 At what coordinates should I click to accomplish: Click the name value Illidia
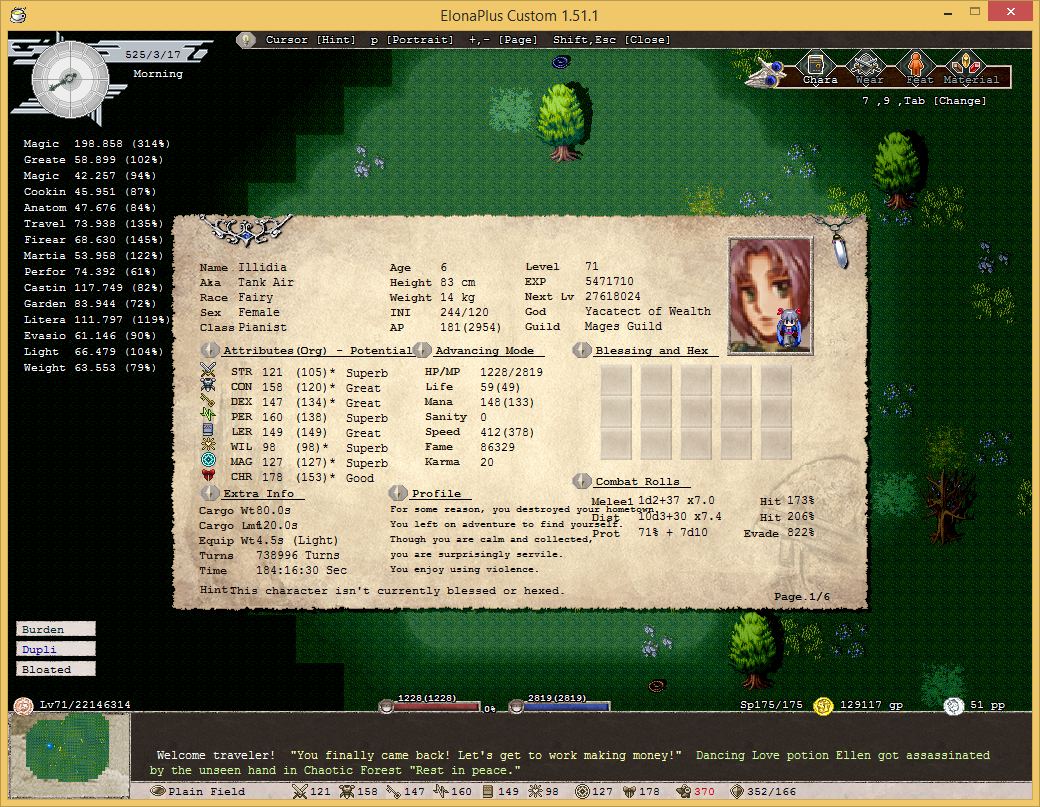(x=263, y=267)
